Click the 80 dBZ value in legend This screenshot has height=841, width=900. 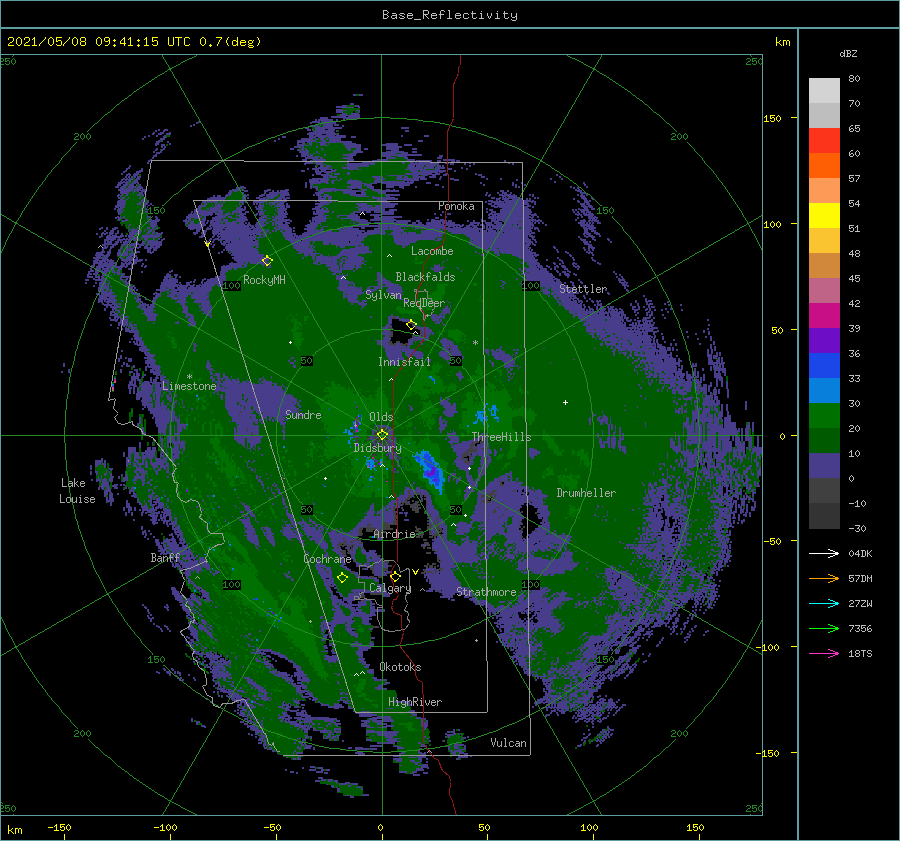pyautogui.click(x=854, y=79)
